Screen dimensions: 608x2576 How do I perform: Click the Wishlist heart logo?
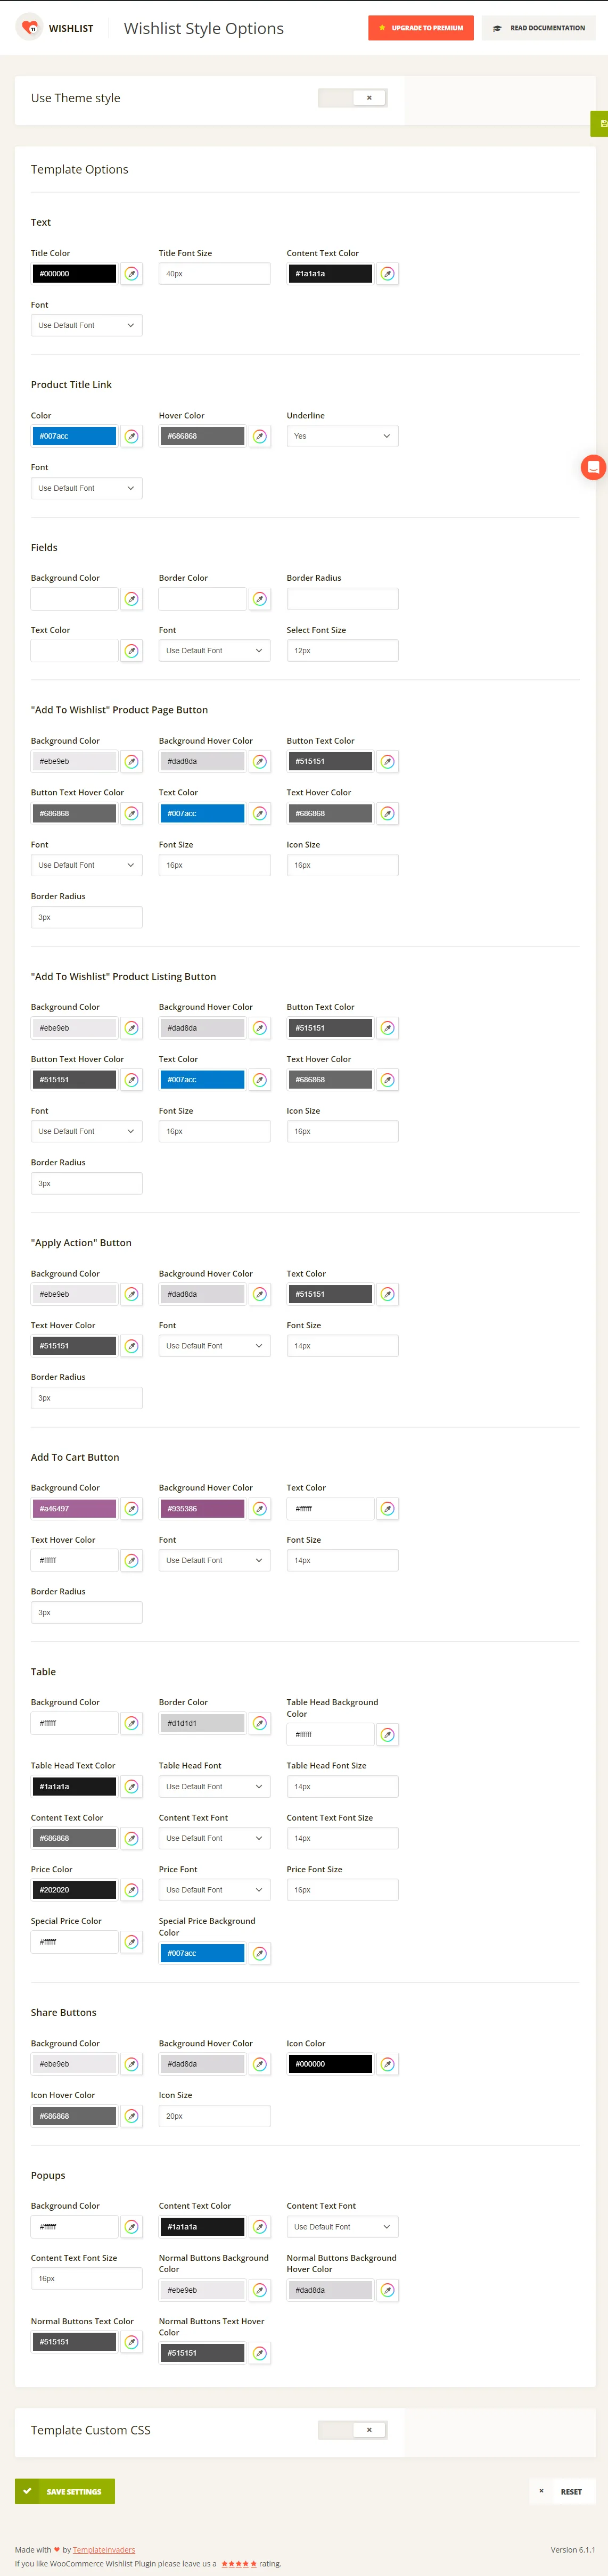tap(30, 28)
